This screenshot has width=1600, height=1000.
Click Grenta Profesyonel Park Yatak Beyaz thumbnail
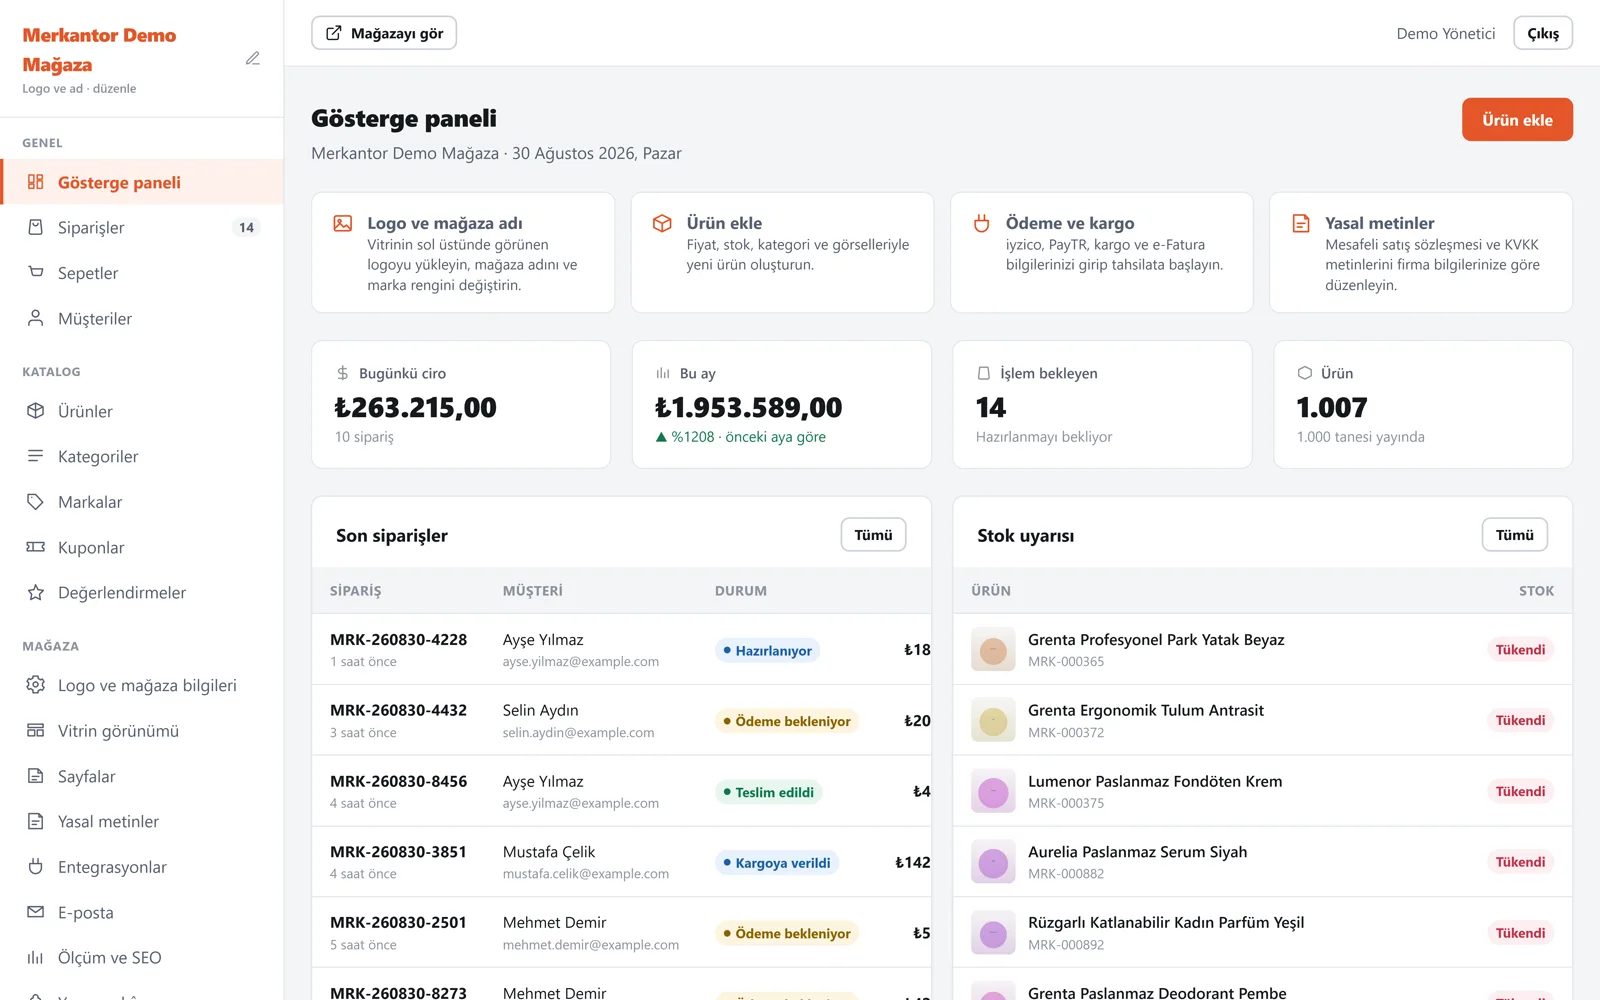point(993,650)
